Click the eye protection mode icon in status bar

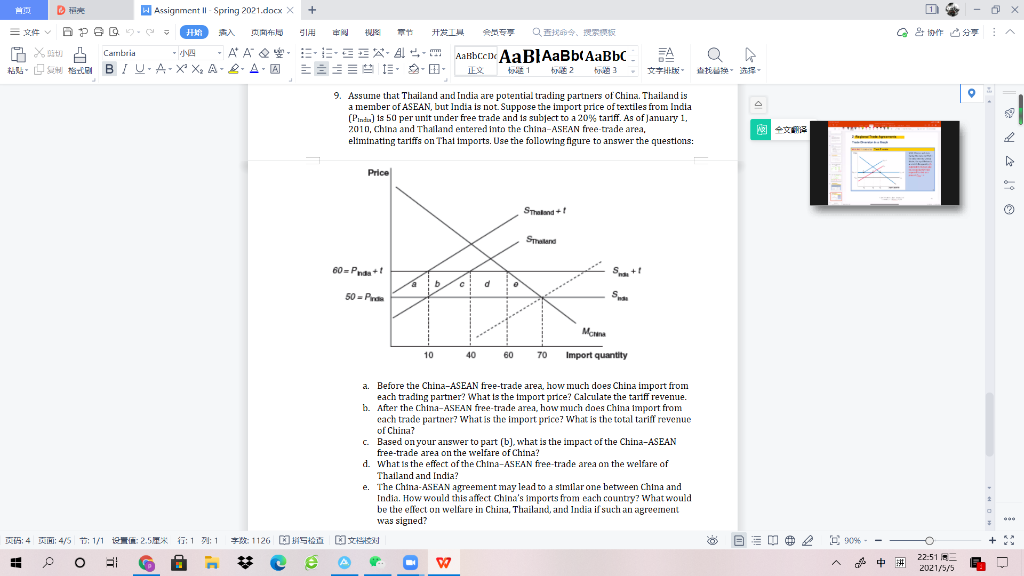point(712,540)
